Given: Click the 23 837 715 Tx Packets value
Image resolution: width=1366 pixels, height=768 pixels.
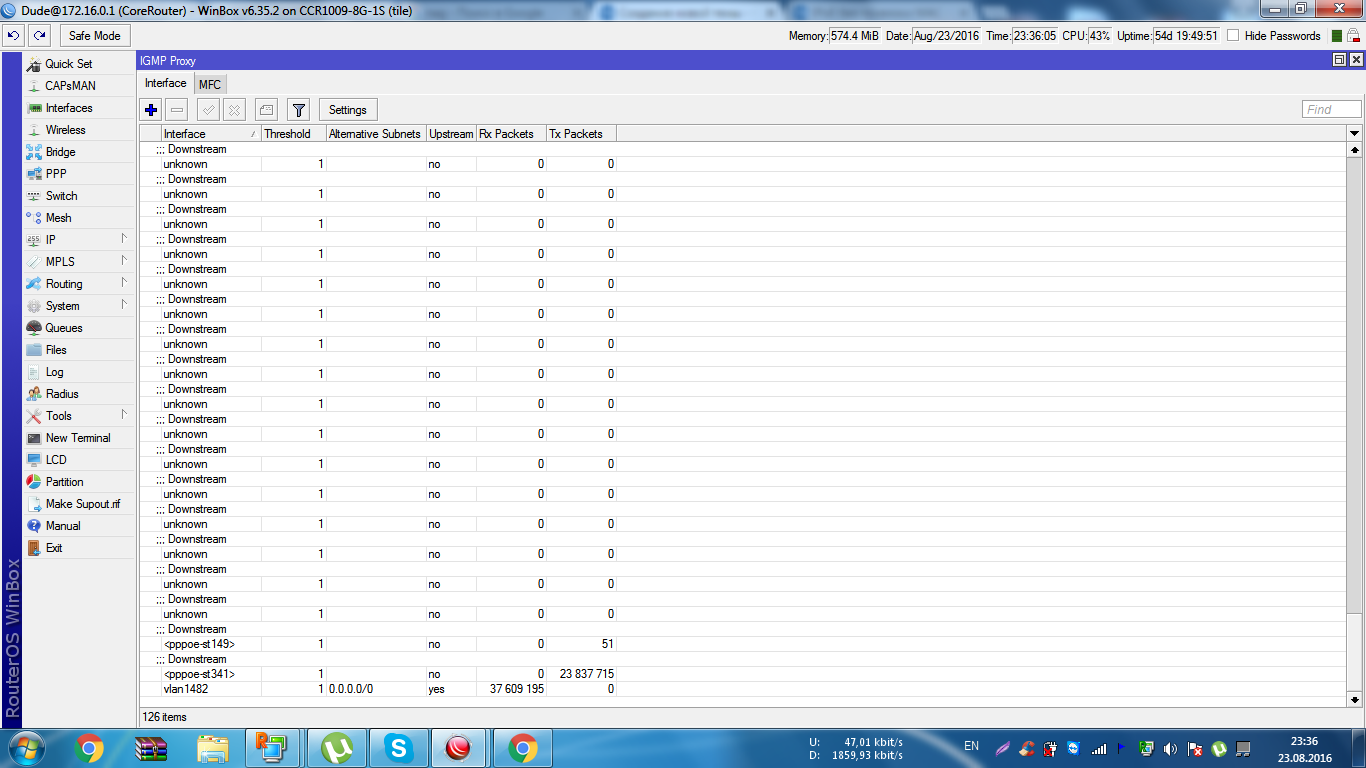Looking at the screenshot, I should [587, 674].
